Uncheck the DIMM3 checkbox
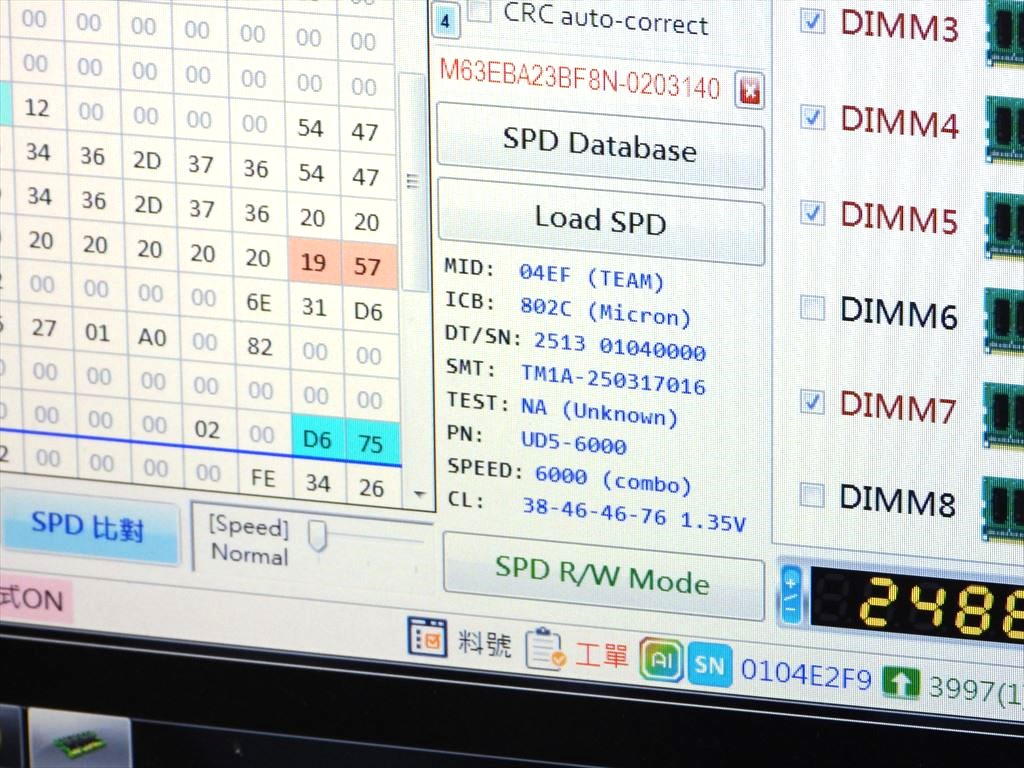Viewport: 1024px width, 768px height. click(812, 20)
